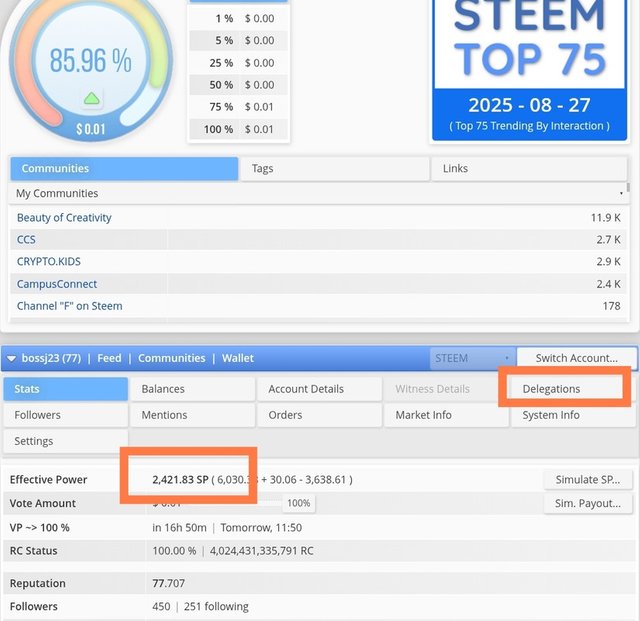The height and width of the screenshot is (621, 640).
Task: Open the My Communities dropdown
Action: 319,193
